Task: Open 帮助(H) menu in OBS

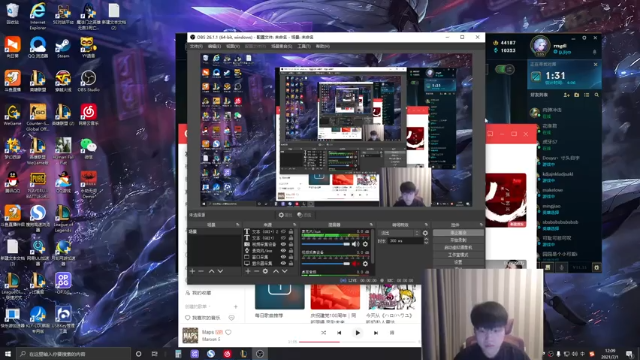Action: pyautogui.click(x=322, y=46)
